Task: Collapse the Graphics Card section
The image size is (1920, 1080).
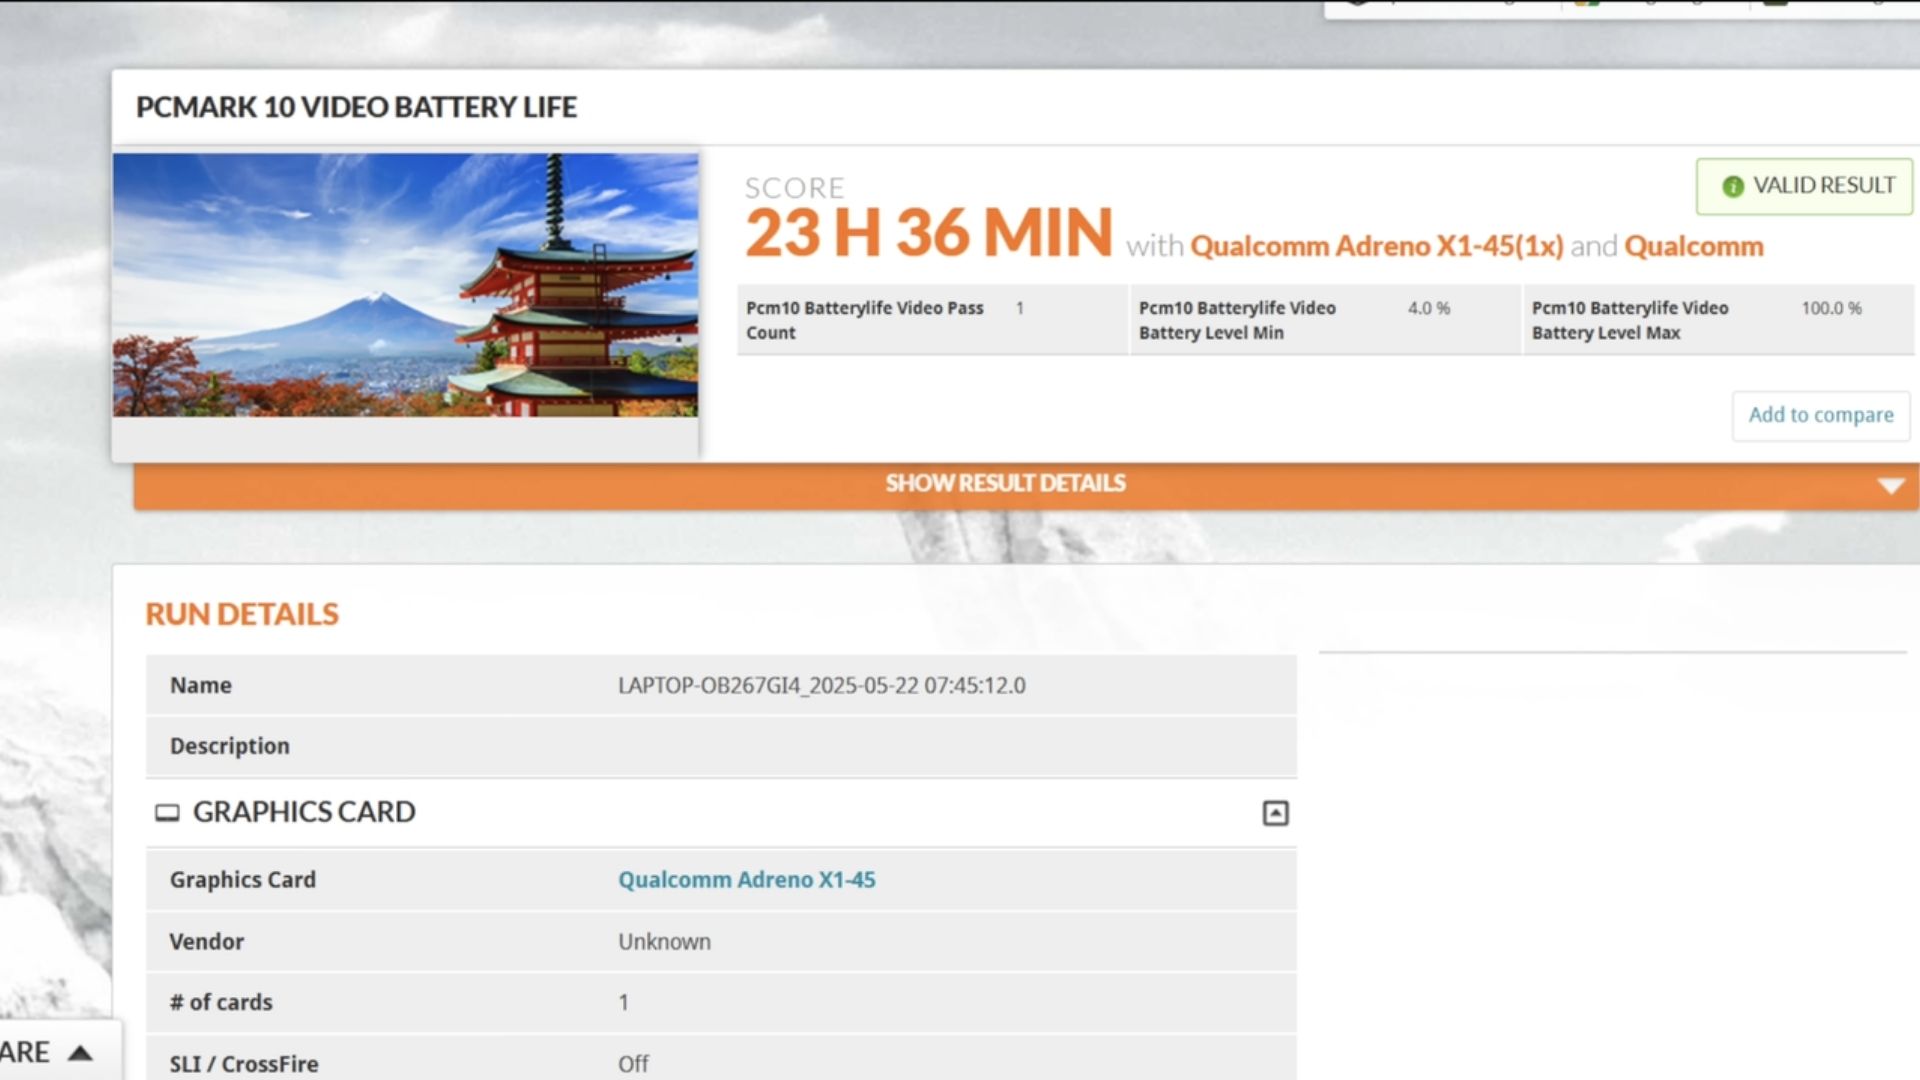Action: (x=1275, y=813)
